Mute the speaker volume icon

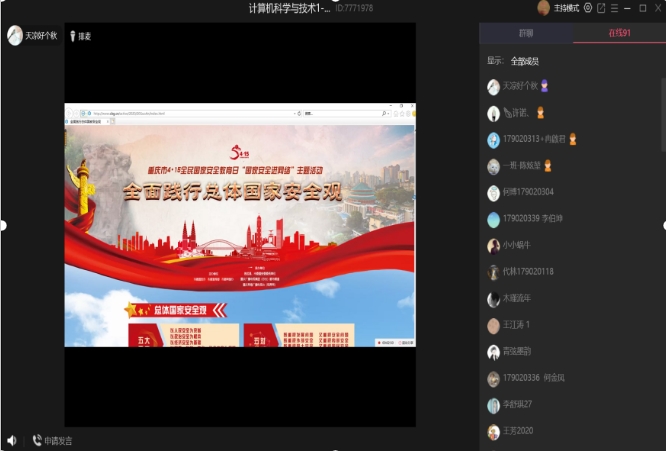tap(11, 440)
